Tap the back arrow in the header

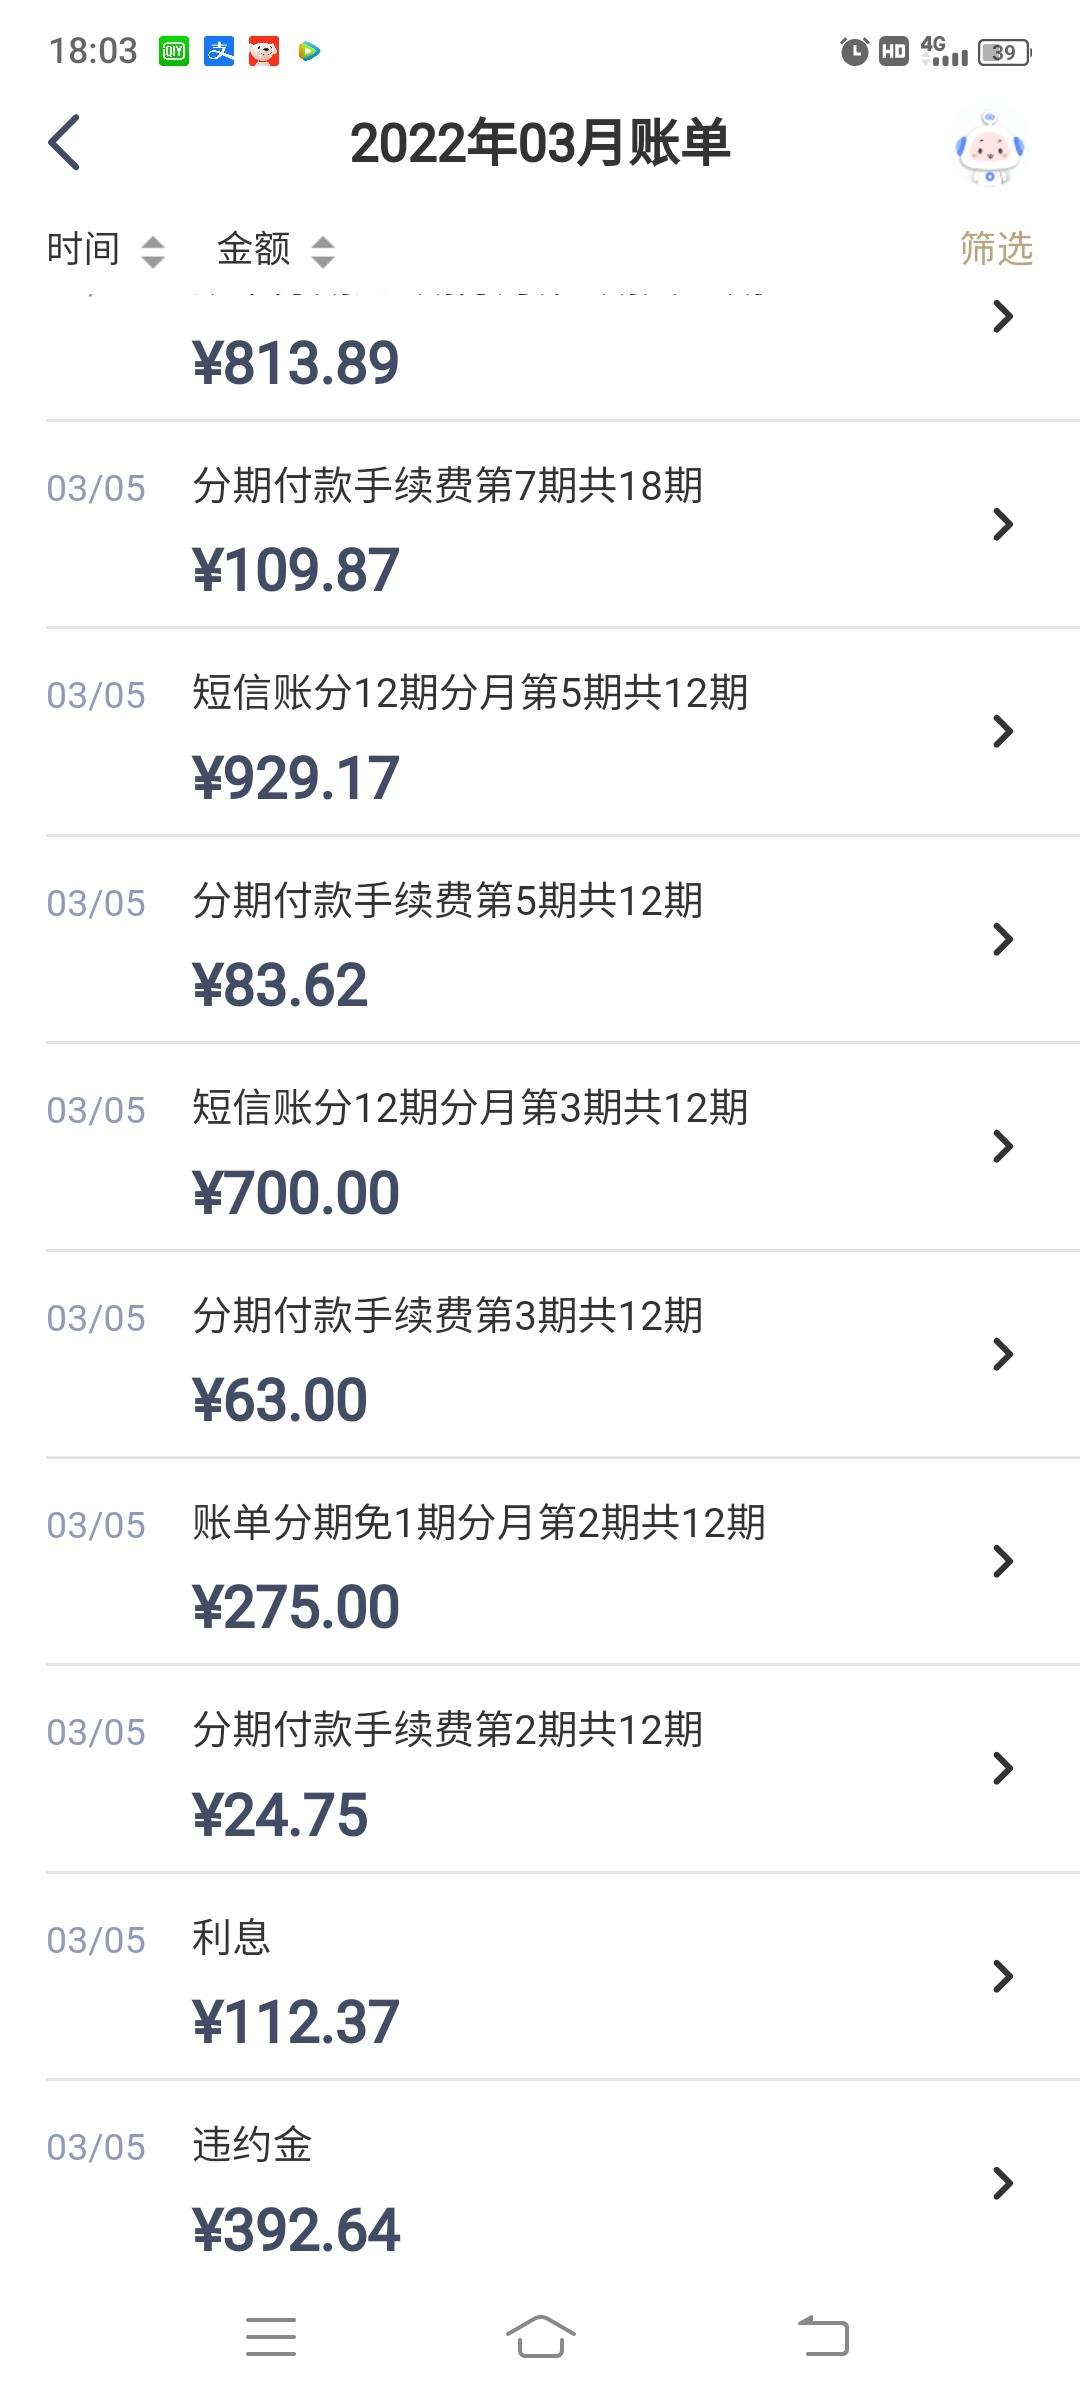click(64, 143)
